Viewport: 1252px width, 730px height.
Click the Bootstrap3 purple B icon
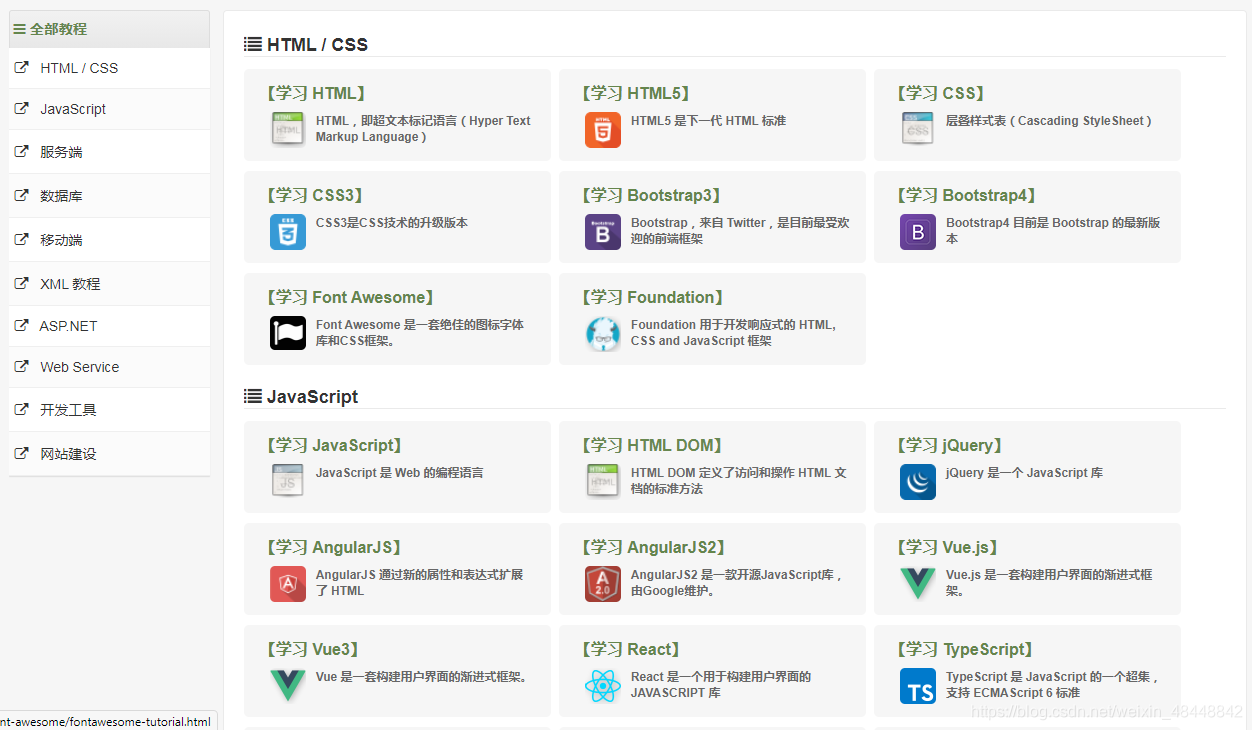tap(603, 232)
